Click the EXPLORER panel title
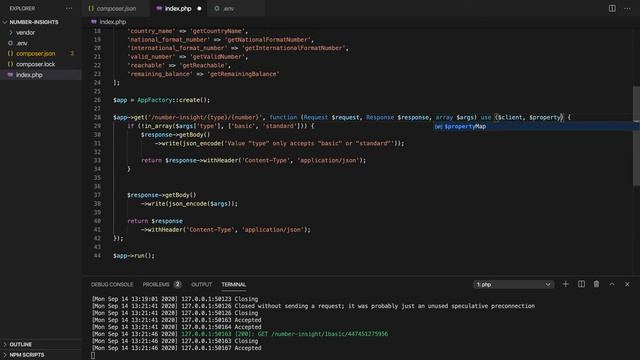This screenshot has width=640, height=360. 22,9
